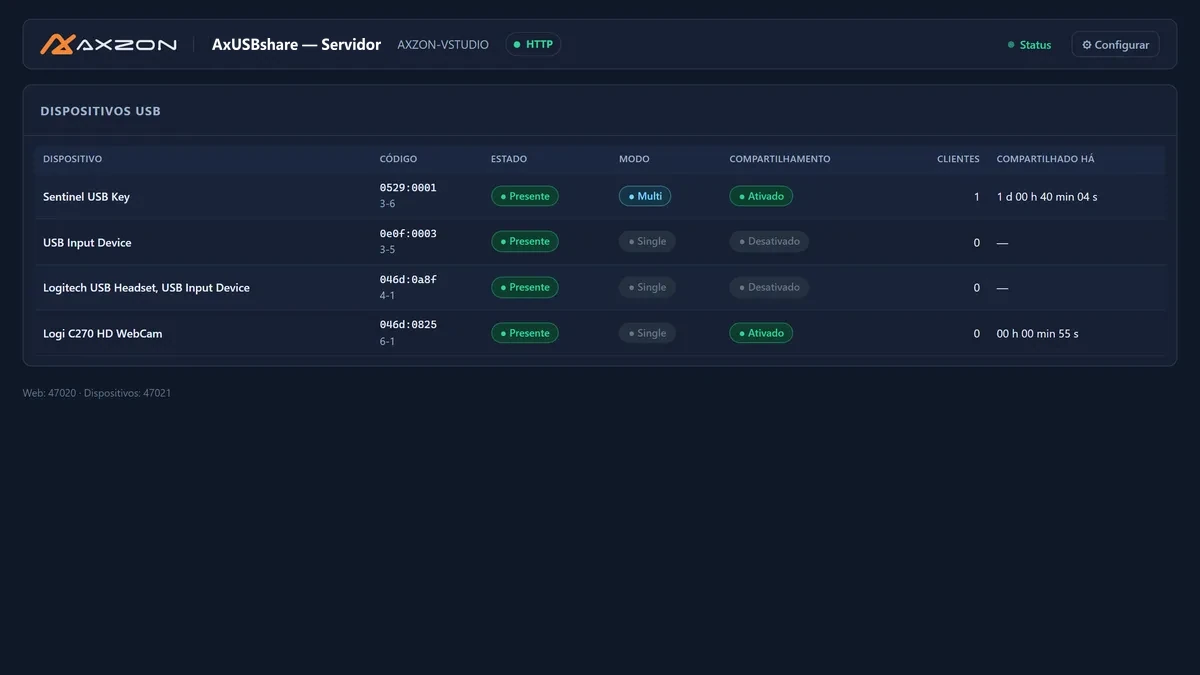Click shared time 00 h 00 min 55 s
This screenshot has width=1200, height=675.
[1038, 334]
